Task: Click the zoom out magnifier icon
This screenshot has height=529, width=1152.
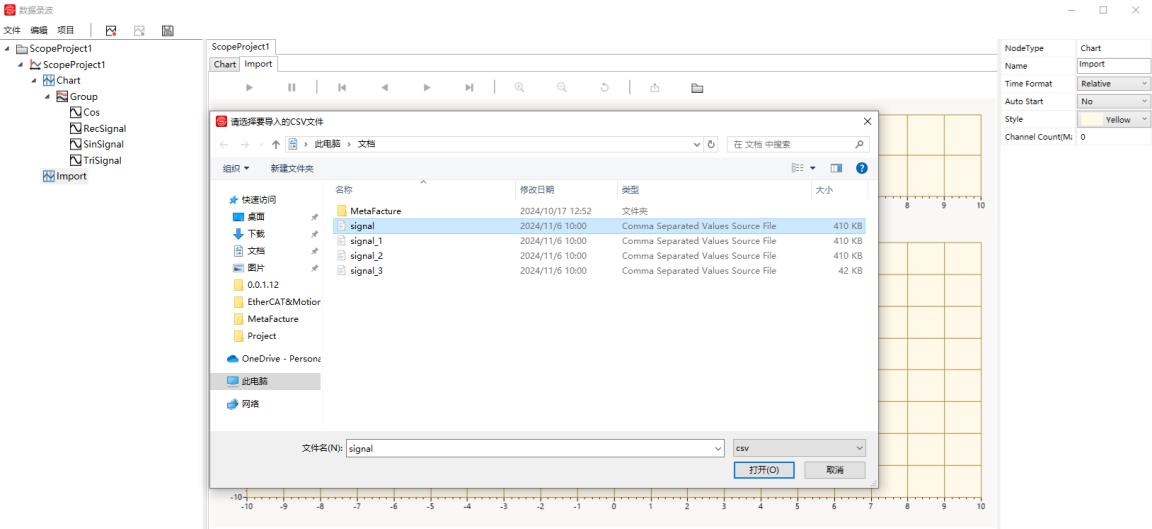Action: 562,87
